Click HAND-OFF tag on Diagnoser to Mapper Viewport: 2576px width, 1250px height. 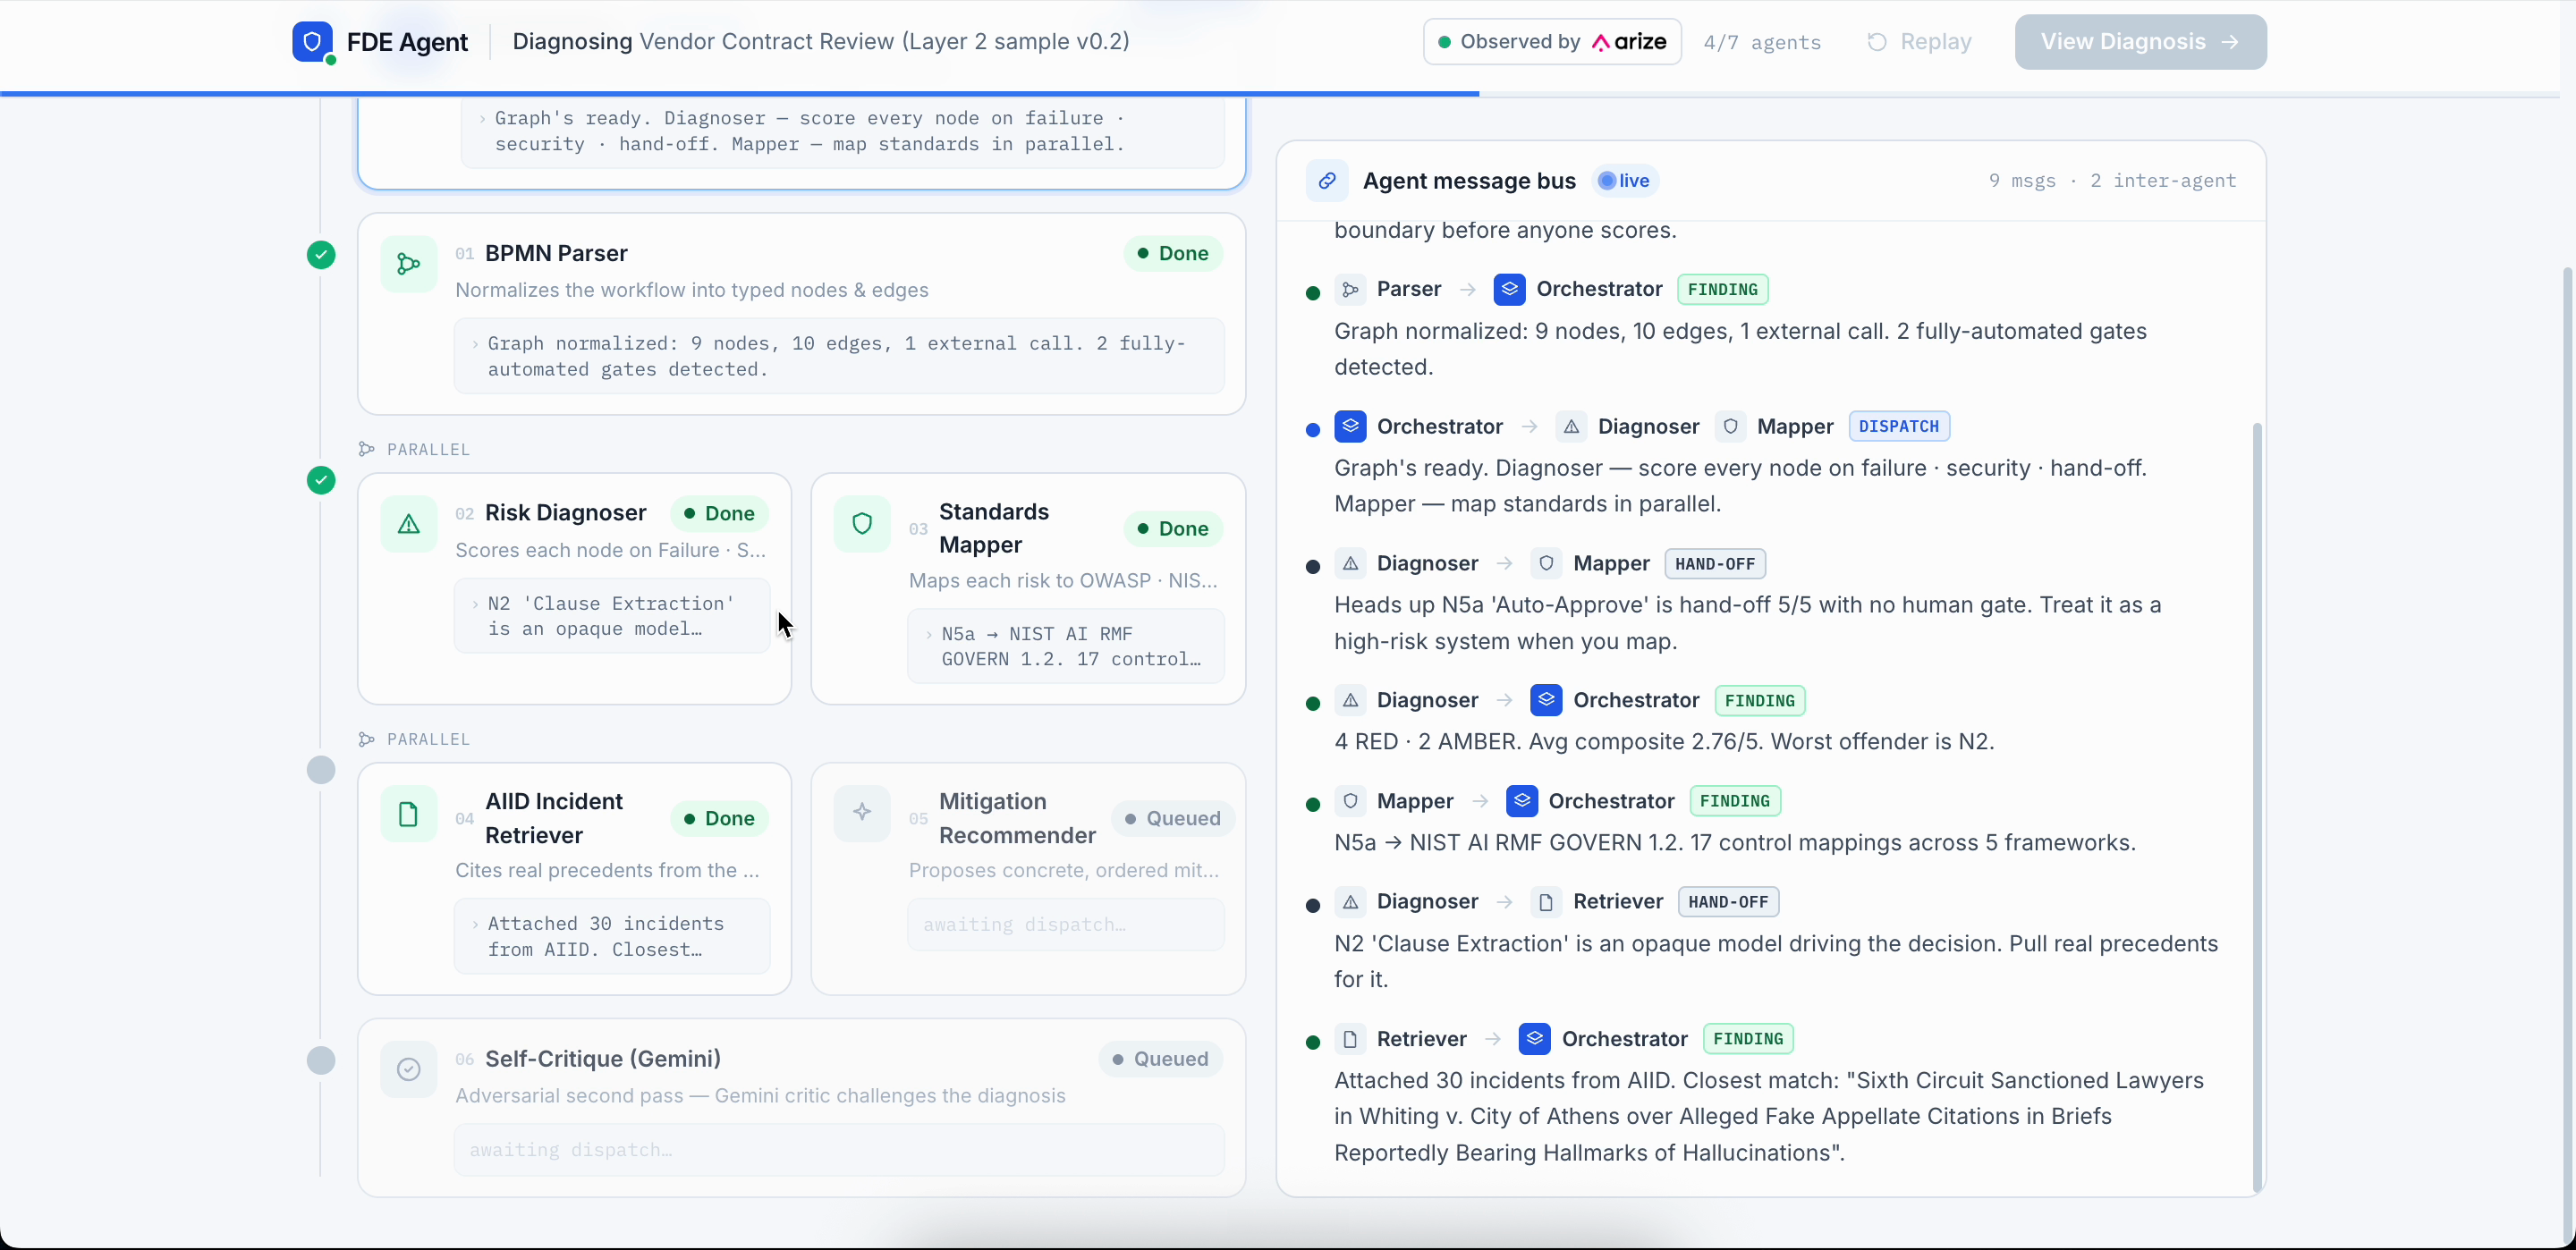(1714, 564)
